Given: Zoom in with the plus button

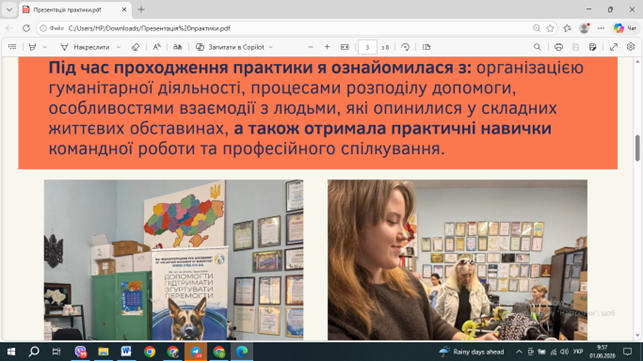Looking at the screenshot, I should tap(327, 47).
